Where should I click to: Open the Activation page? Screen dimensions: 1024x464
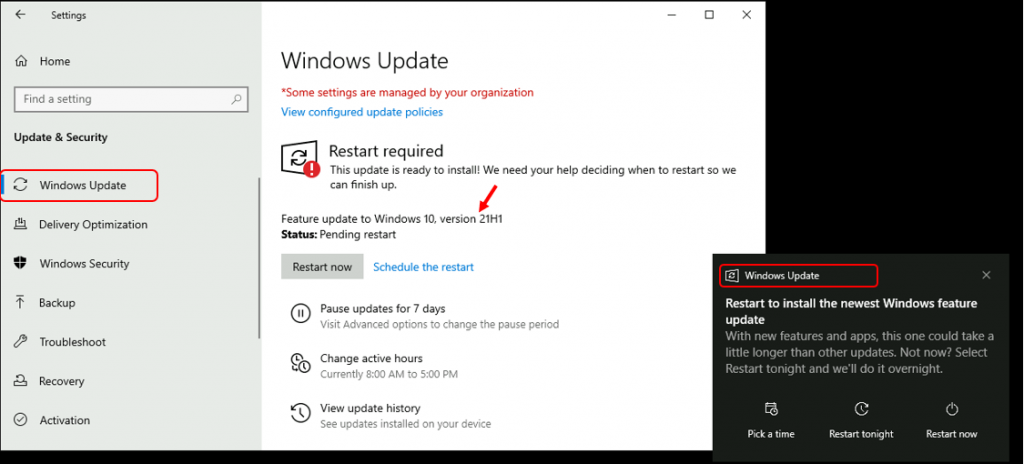tap(65, 420)
